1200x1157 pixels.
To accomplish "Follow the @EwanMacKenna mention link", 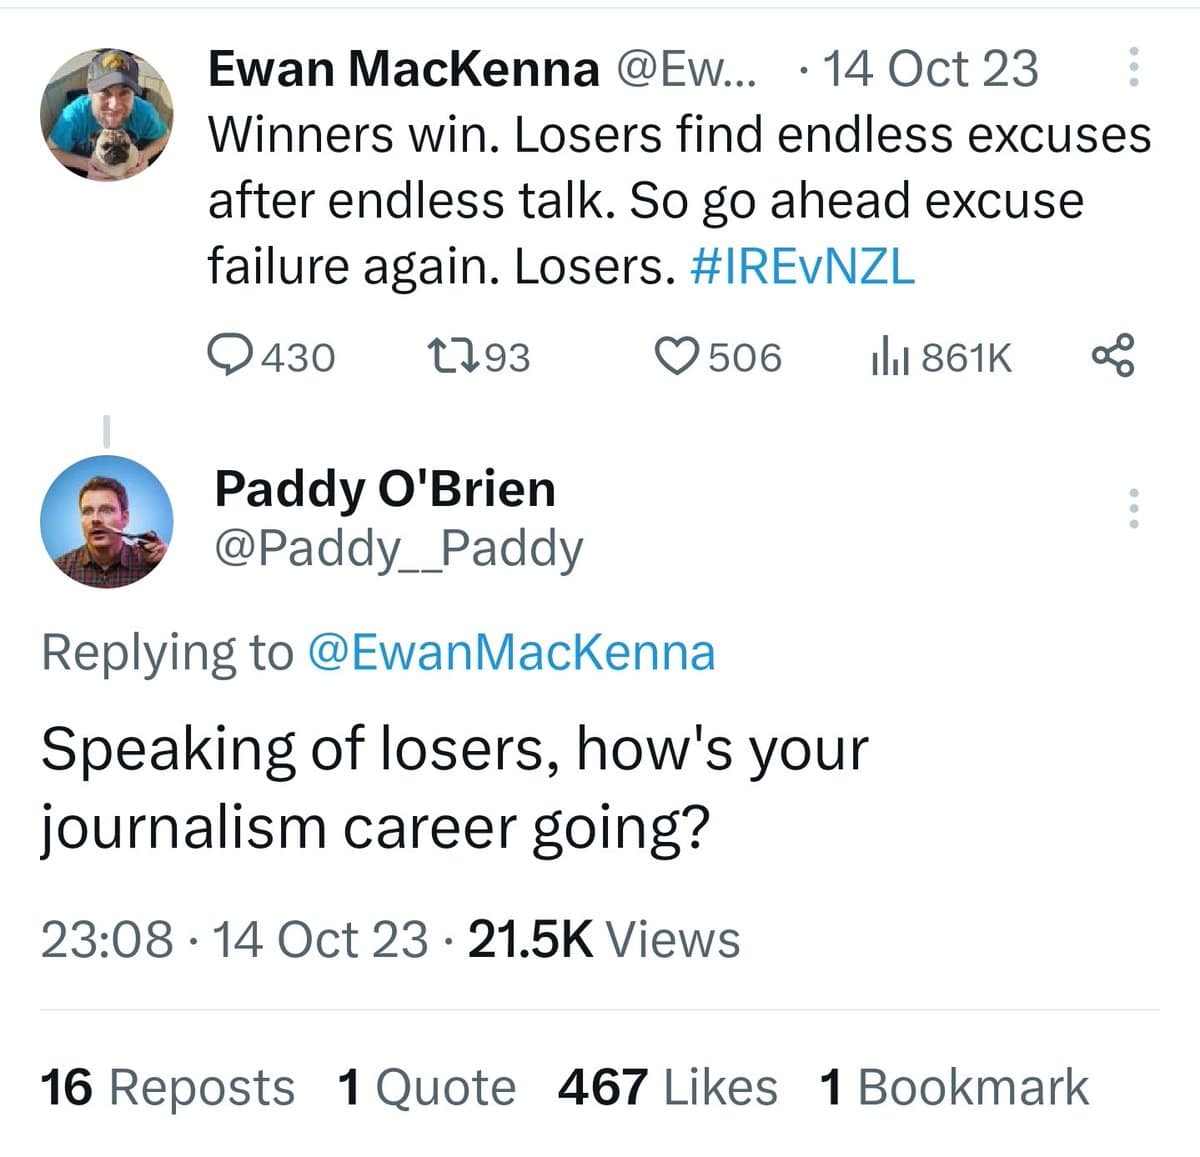I will [x=511, y=652].
